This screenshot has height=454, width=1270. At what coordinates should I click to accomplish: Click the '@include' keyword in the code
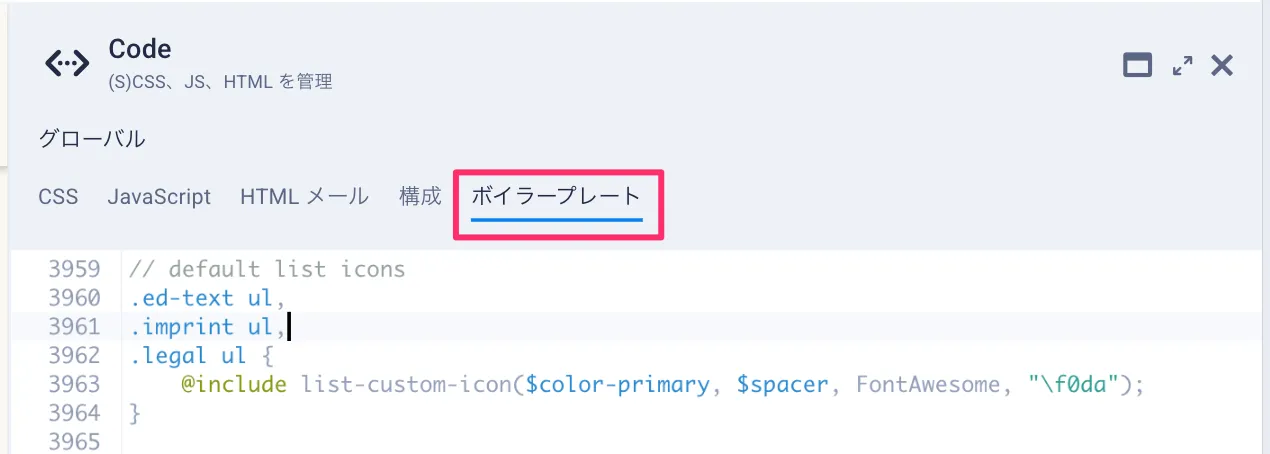point(234,384)
